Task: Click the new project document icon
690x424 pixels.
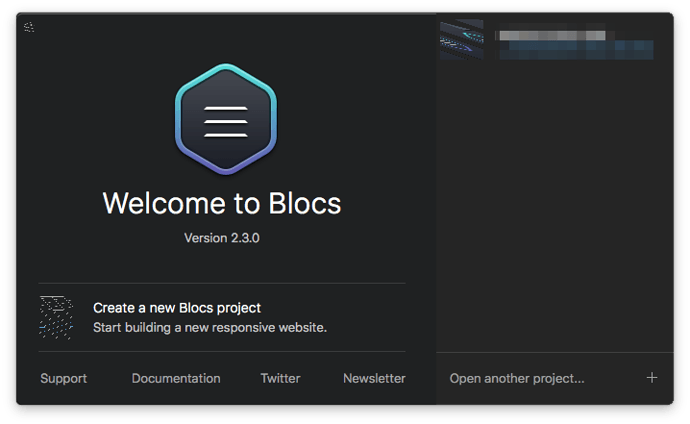Action: pyautogui.click(x=56, y=317)
